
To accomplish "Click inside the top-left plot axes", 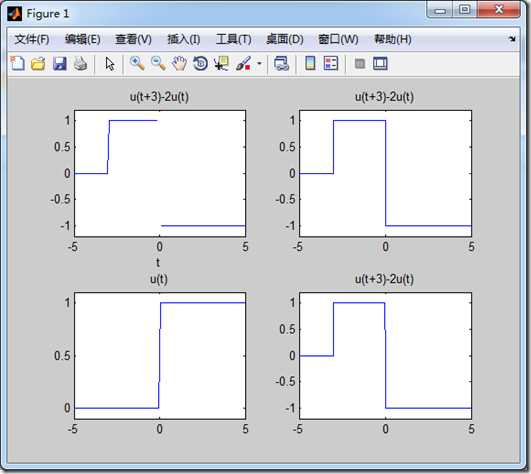I will [x=160, y=173].
